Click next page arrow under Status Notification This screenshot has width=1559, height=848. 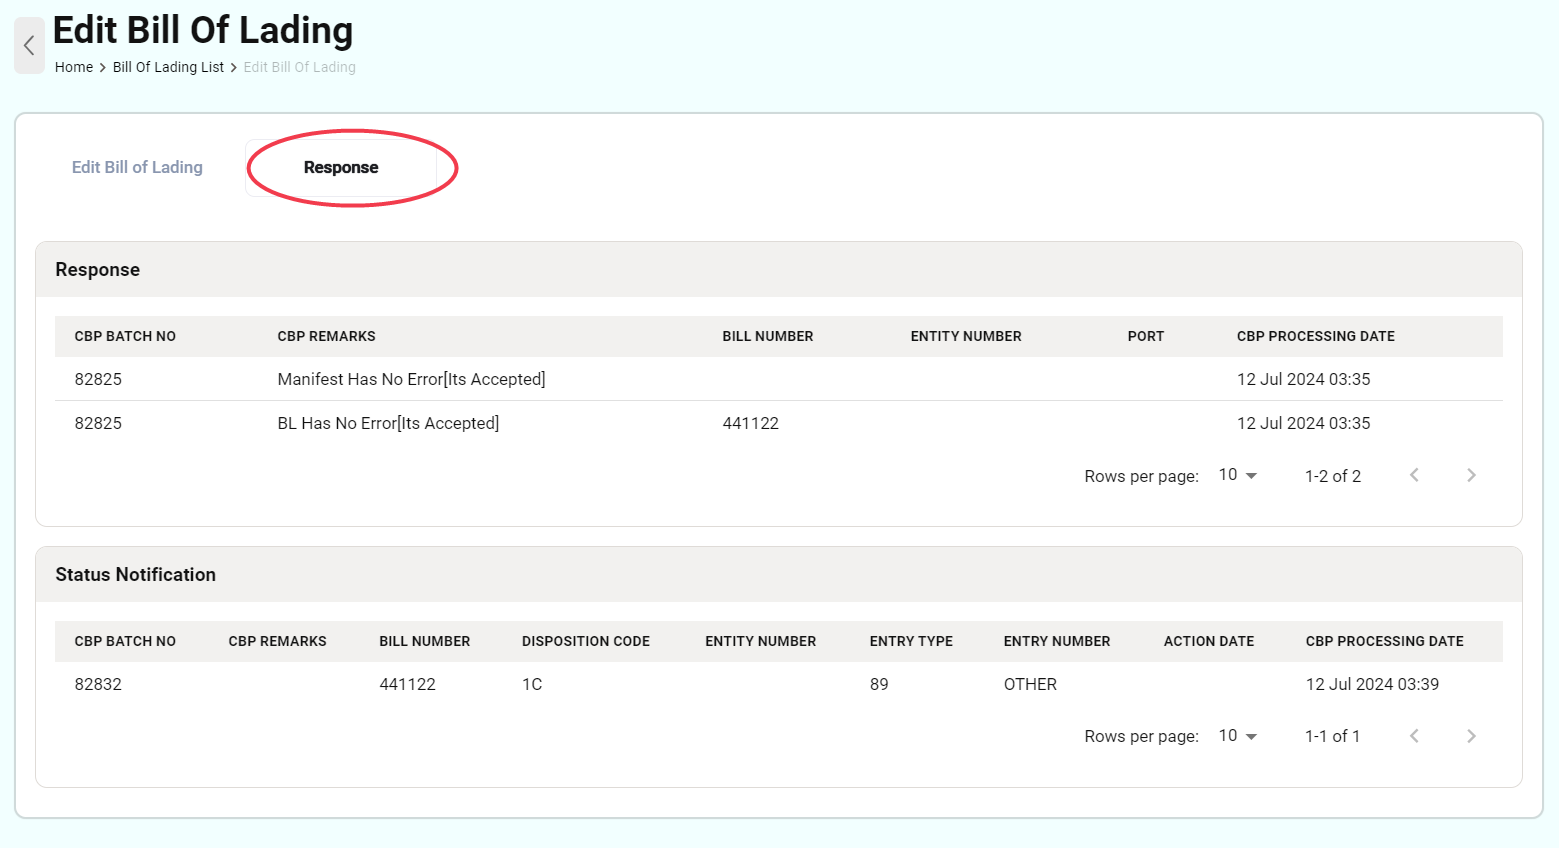[x=1471, y=735]
